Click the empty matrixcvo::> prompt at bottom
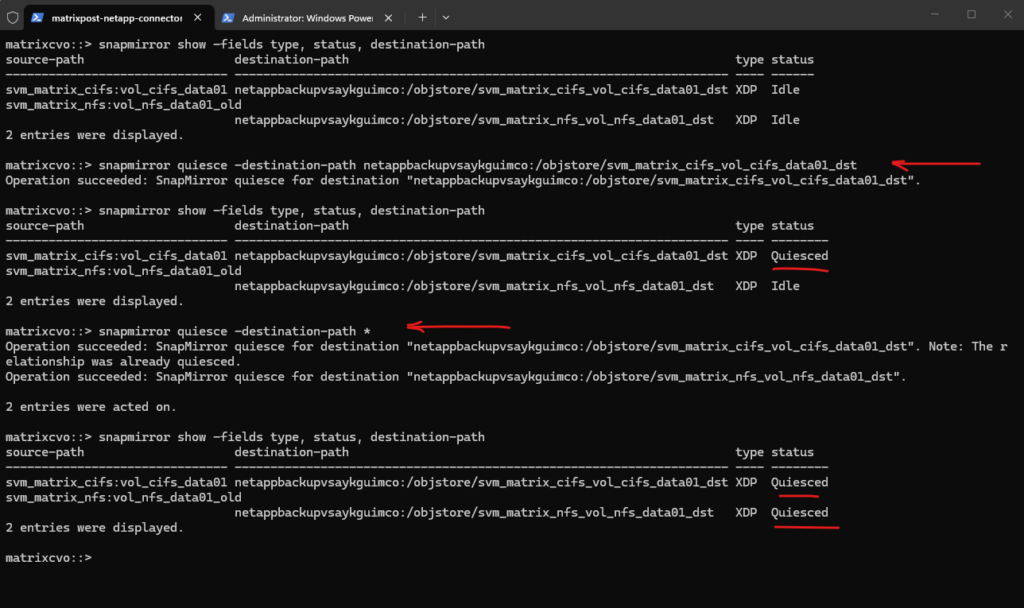 click(48, 557)
